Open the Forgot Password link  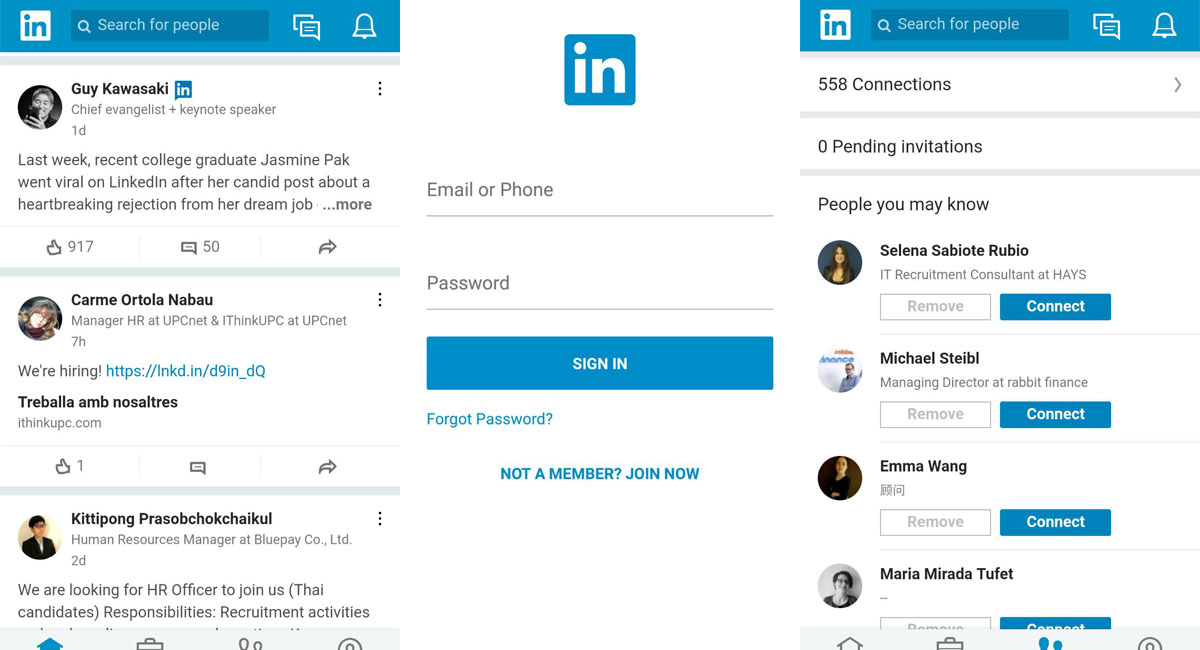click(x=490, y=419)
